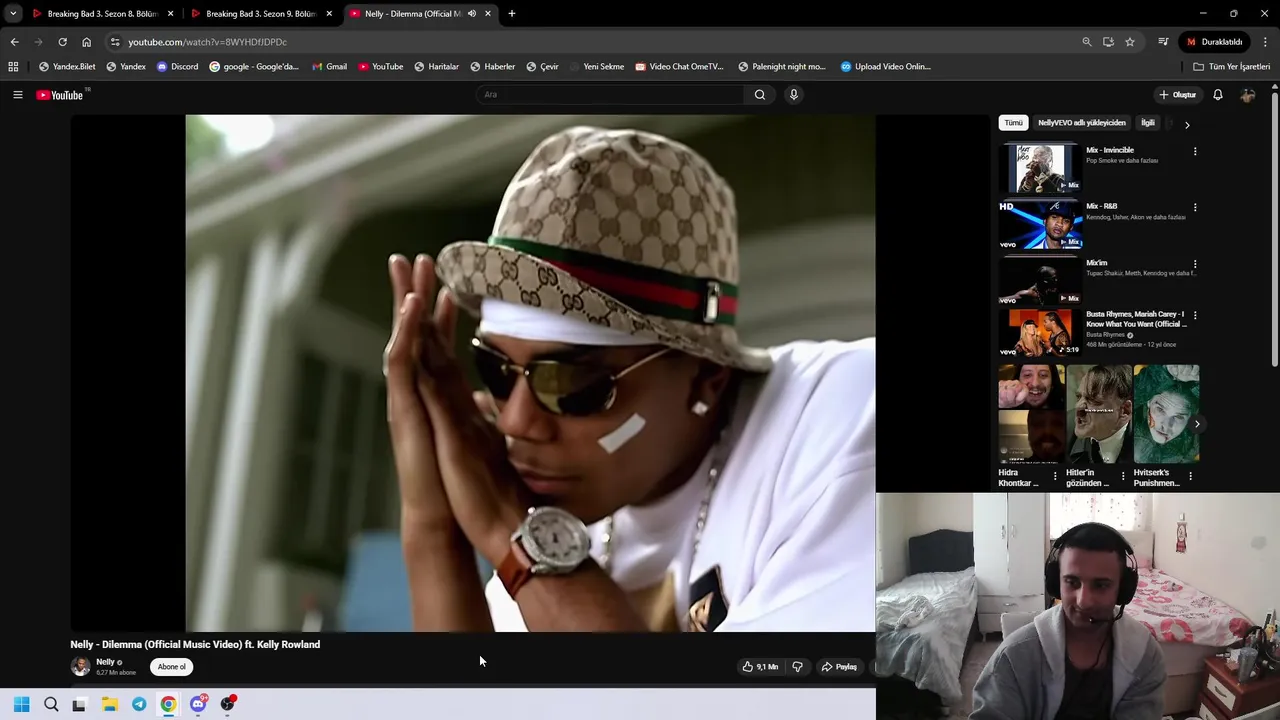Open the Duraklatıldı profile menu
The image size is (1280, 720).
coord(1214,42)
